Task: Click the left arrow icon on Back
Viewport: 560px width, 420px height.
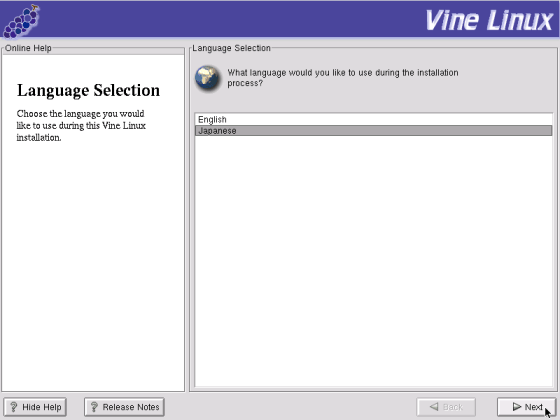Action: [x=434, y=406]
